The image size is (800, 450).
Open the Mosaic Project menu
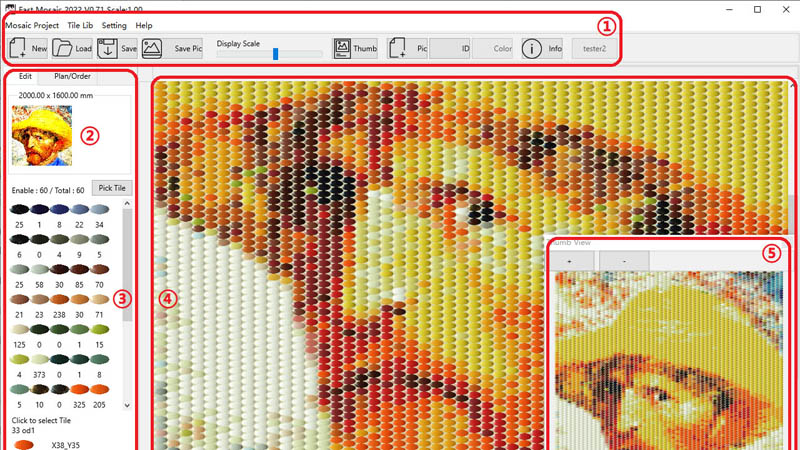32,25
